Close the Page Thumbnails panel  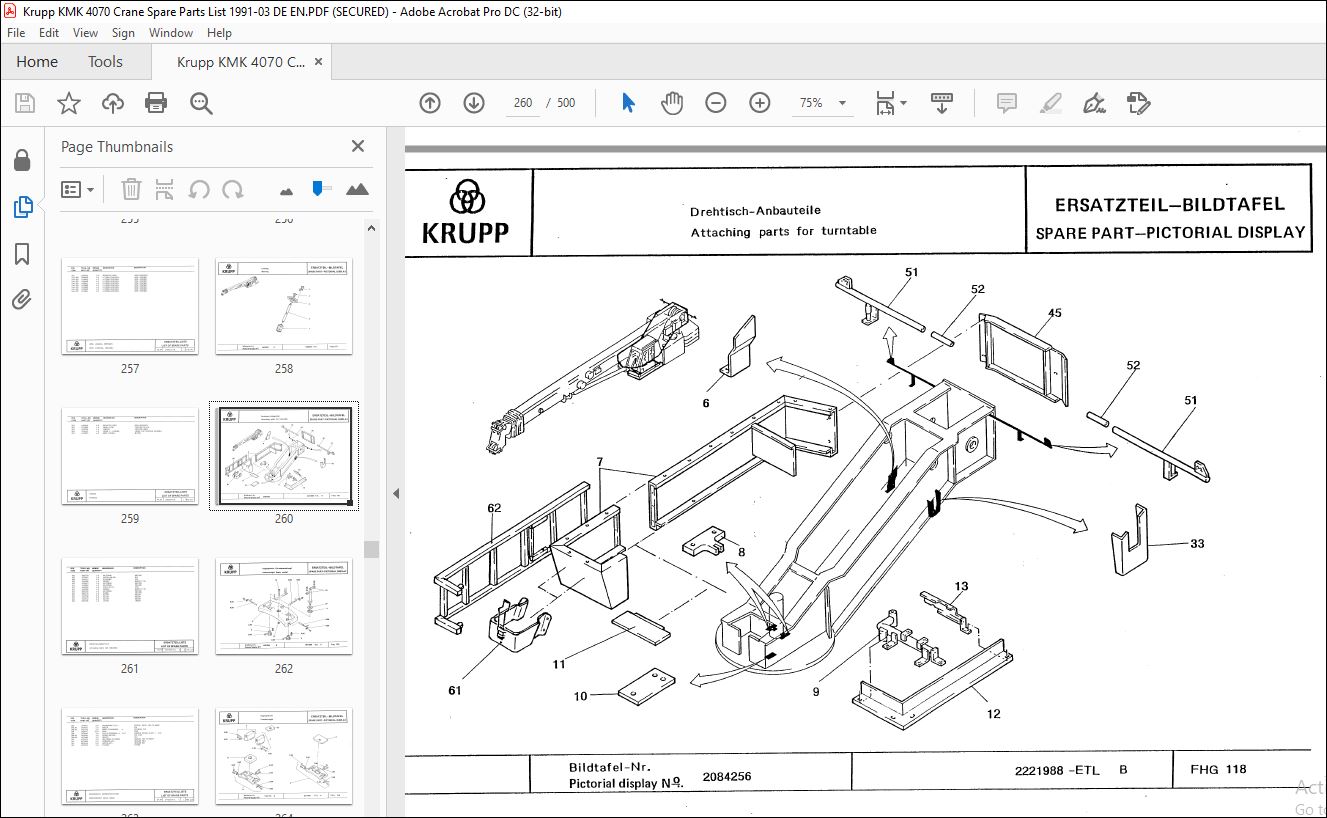358,146
